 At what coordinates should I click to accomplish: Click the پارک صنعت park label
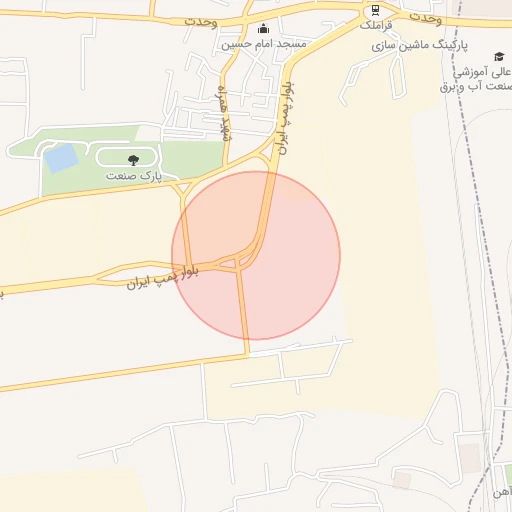pos(134,176)
